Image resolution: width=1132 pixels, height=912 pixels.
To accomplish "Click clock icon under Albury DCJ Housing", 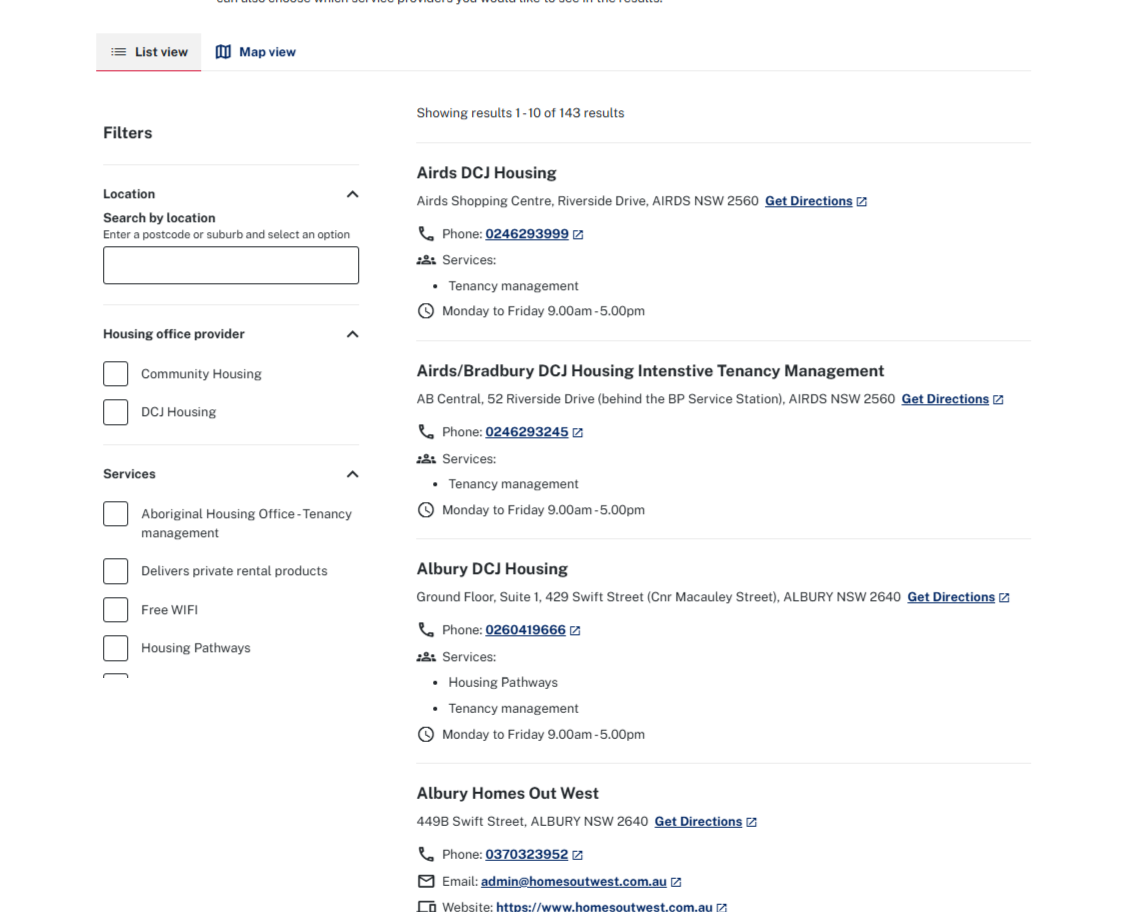I will [x=426, y=734].
